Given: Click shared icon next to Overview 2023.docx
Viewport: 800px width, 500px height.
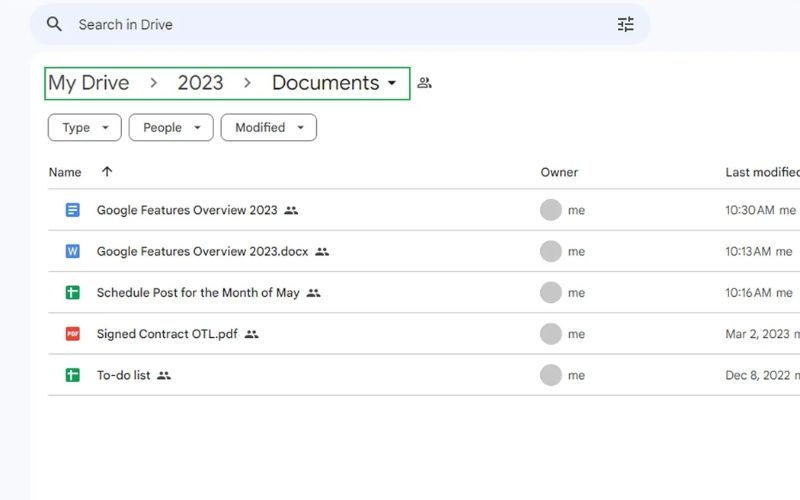Looking at the screenshot, I should [322, 252].
